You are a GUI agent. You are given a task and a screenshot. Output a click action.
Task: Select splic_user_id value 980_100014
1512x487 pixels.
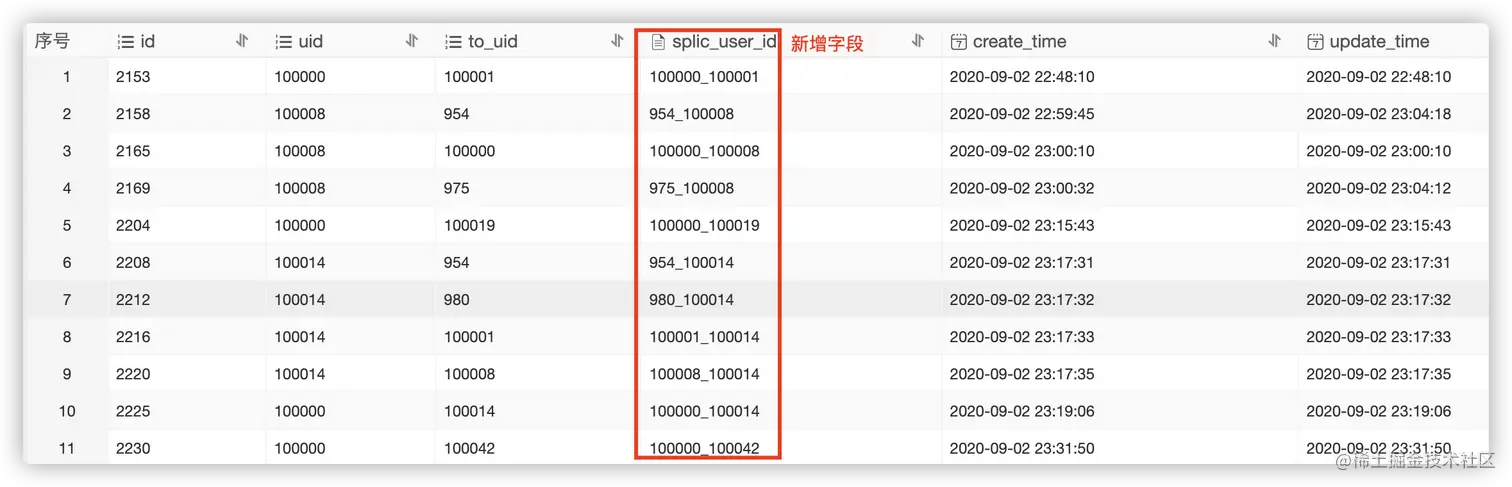(x=691, y=299)
